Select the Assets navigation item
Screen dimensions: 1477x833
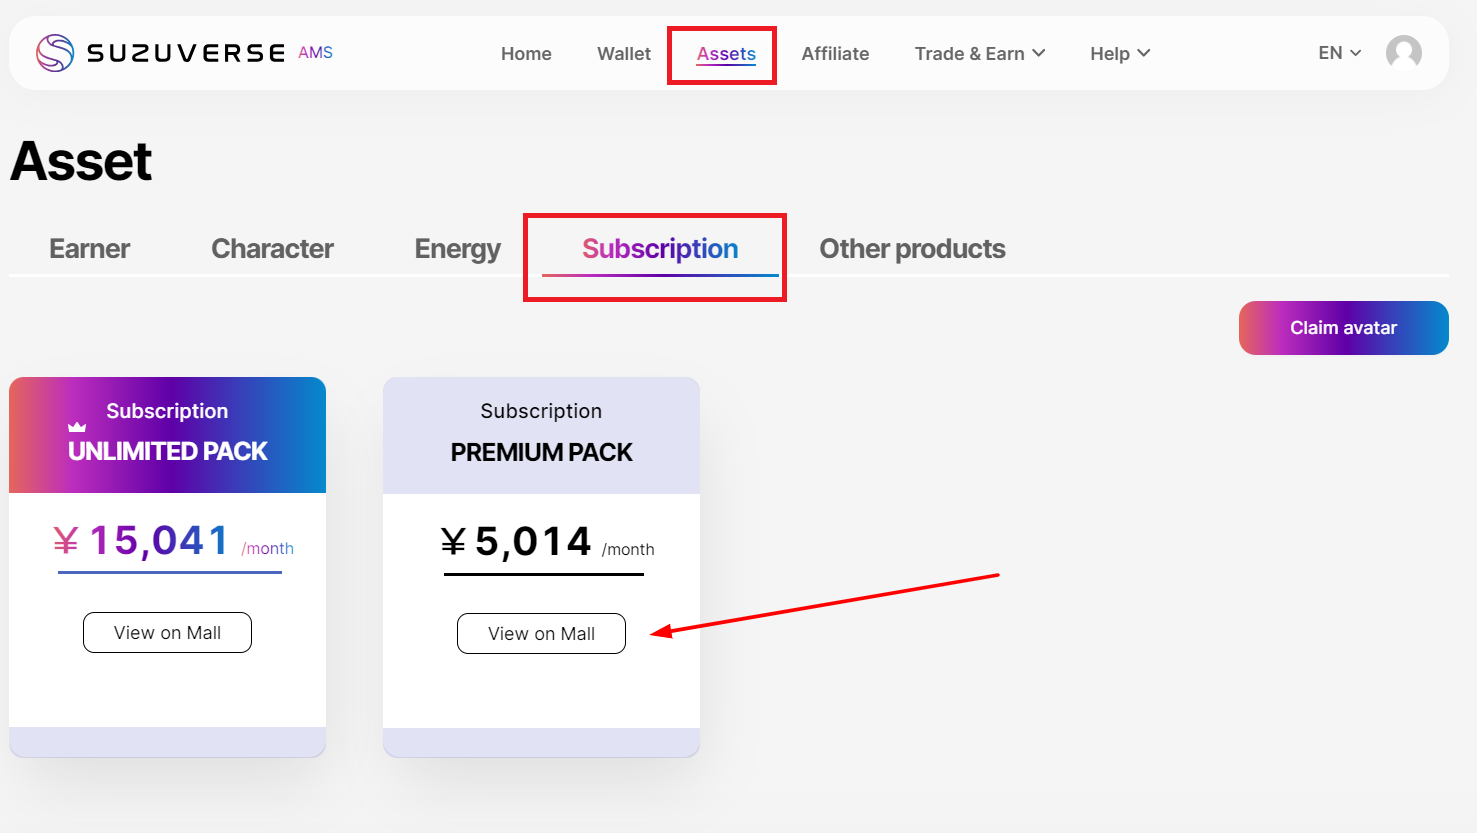(x=726, y=54)
